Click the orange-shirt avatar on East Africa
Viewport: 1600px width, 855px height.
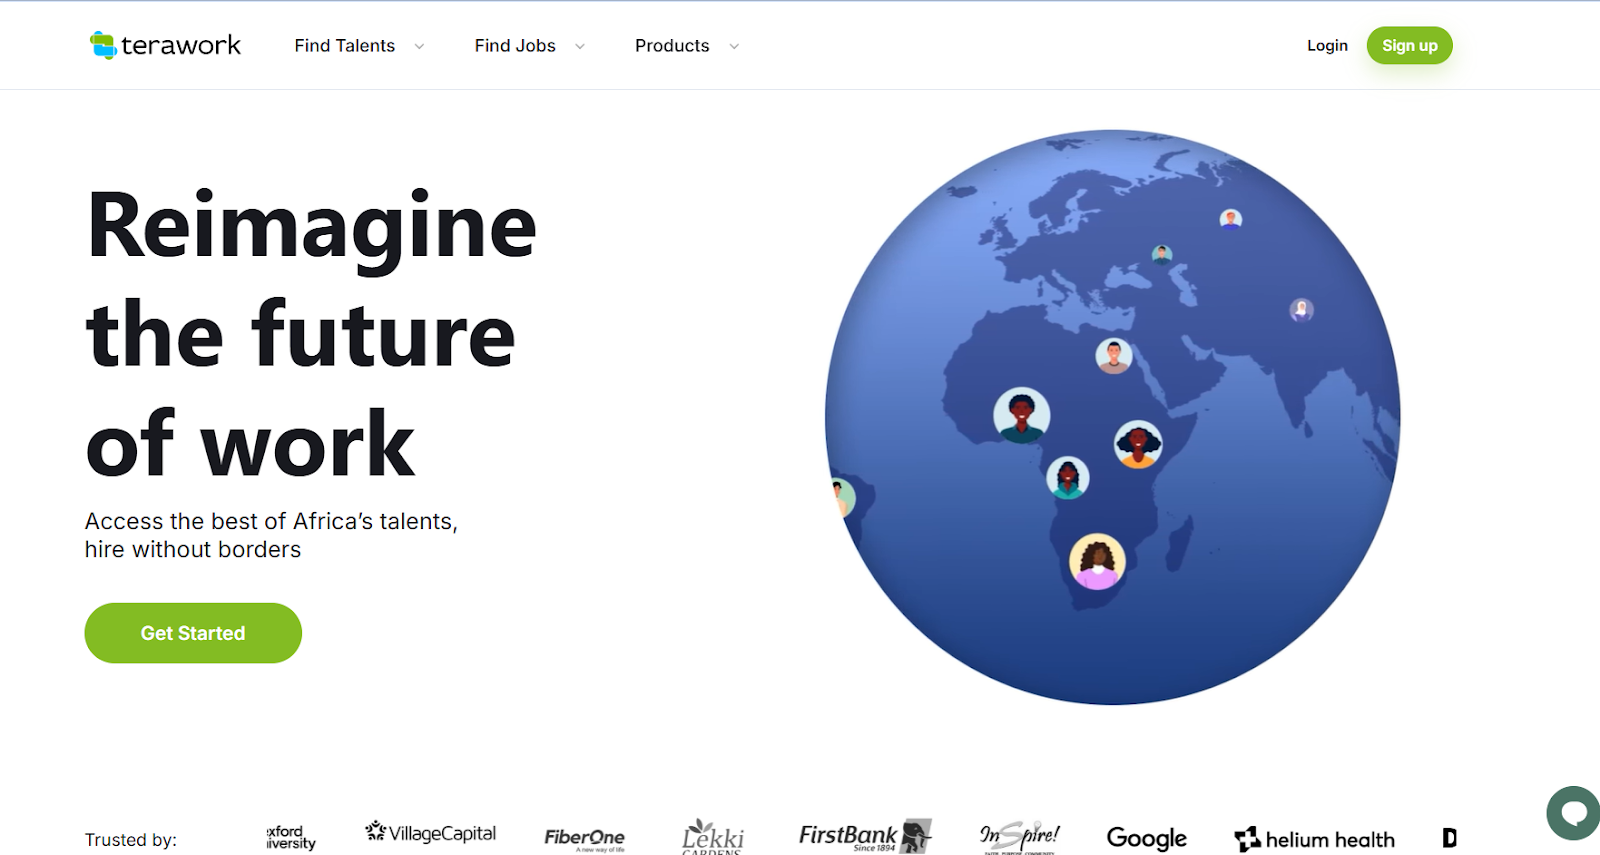click(1138, 444)
